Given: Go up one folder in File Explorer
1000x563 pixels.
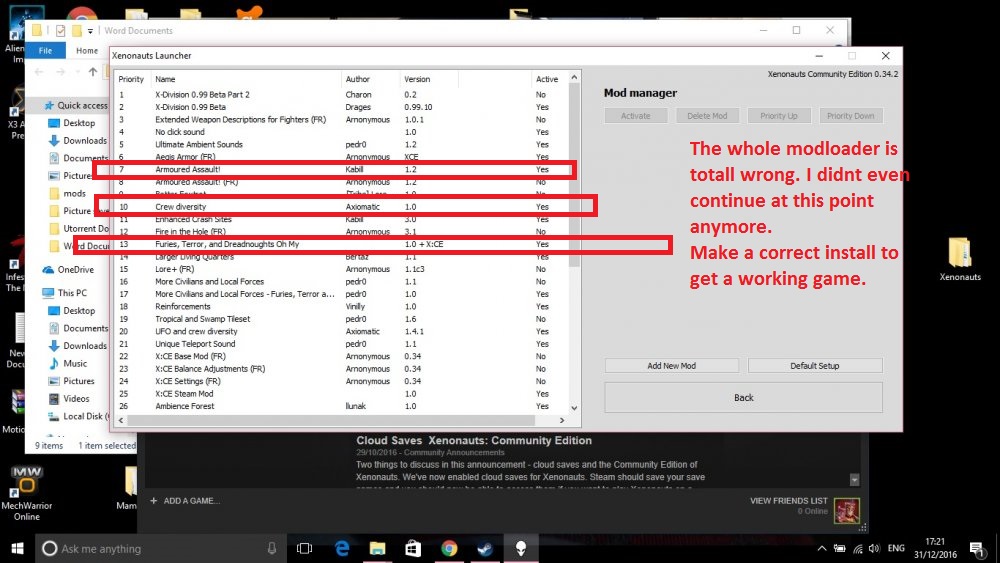Looking at the screenshot, I should pyautogui.click(x=93, y=71).
